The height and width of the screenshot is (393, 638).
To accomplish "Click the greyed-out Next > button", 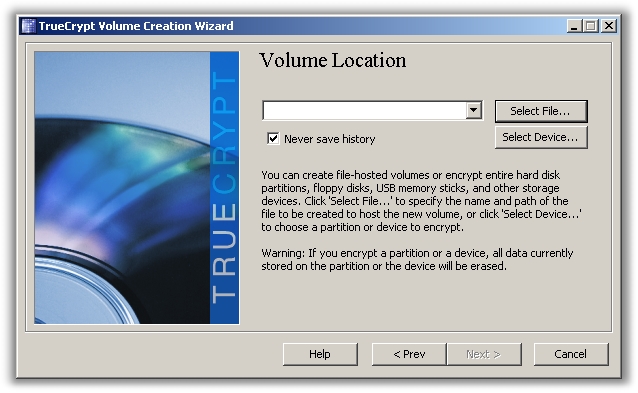I will [x=484, y=354].
